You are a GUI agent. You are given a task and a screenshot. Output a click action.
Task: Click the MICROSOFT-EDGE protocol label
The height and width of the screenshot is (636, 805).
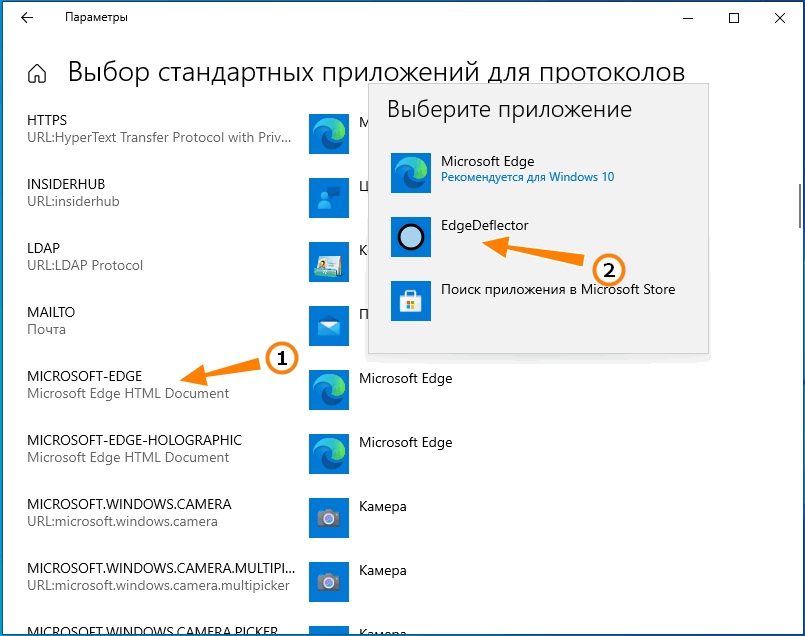pos(84,376)
